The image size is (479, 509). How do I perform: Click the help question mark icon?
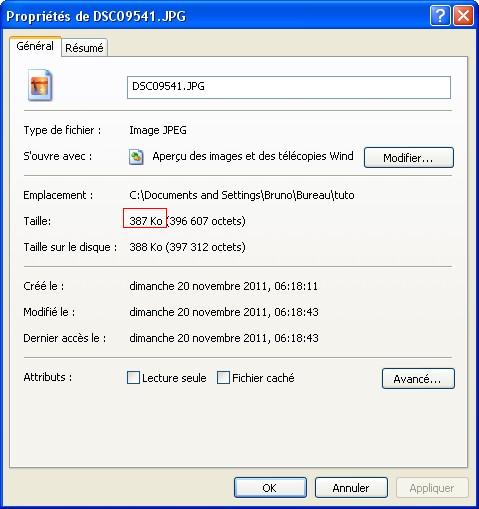pos(440,16)
